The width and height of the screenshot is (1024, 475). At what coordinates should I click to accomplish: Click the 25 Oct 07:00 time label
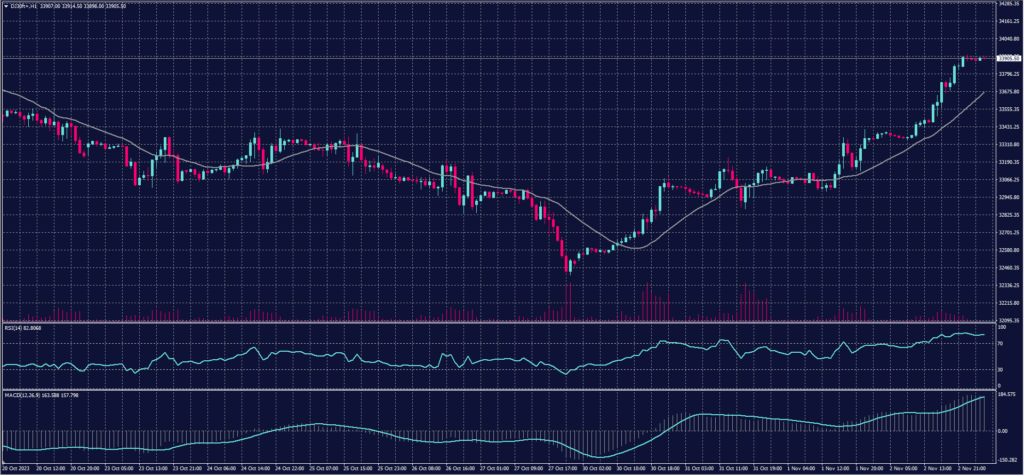(x=325, y=468)
